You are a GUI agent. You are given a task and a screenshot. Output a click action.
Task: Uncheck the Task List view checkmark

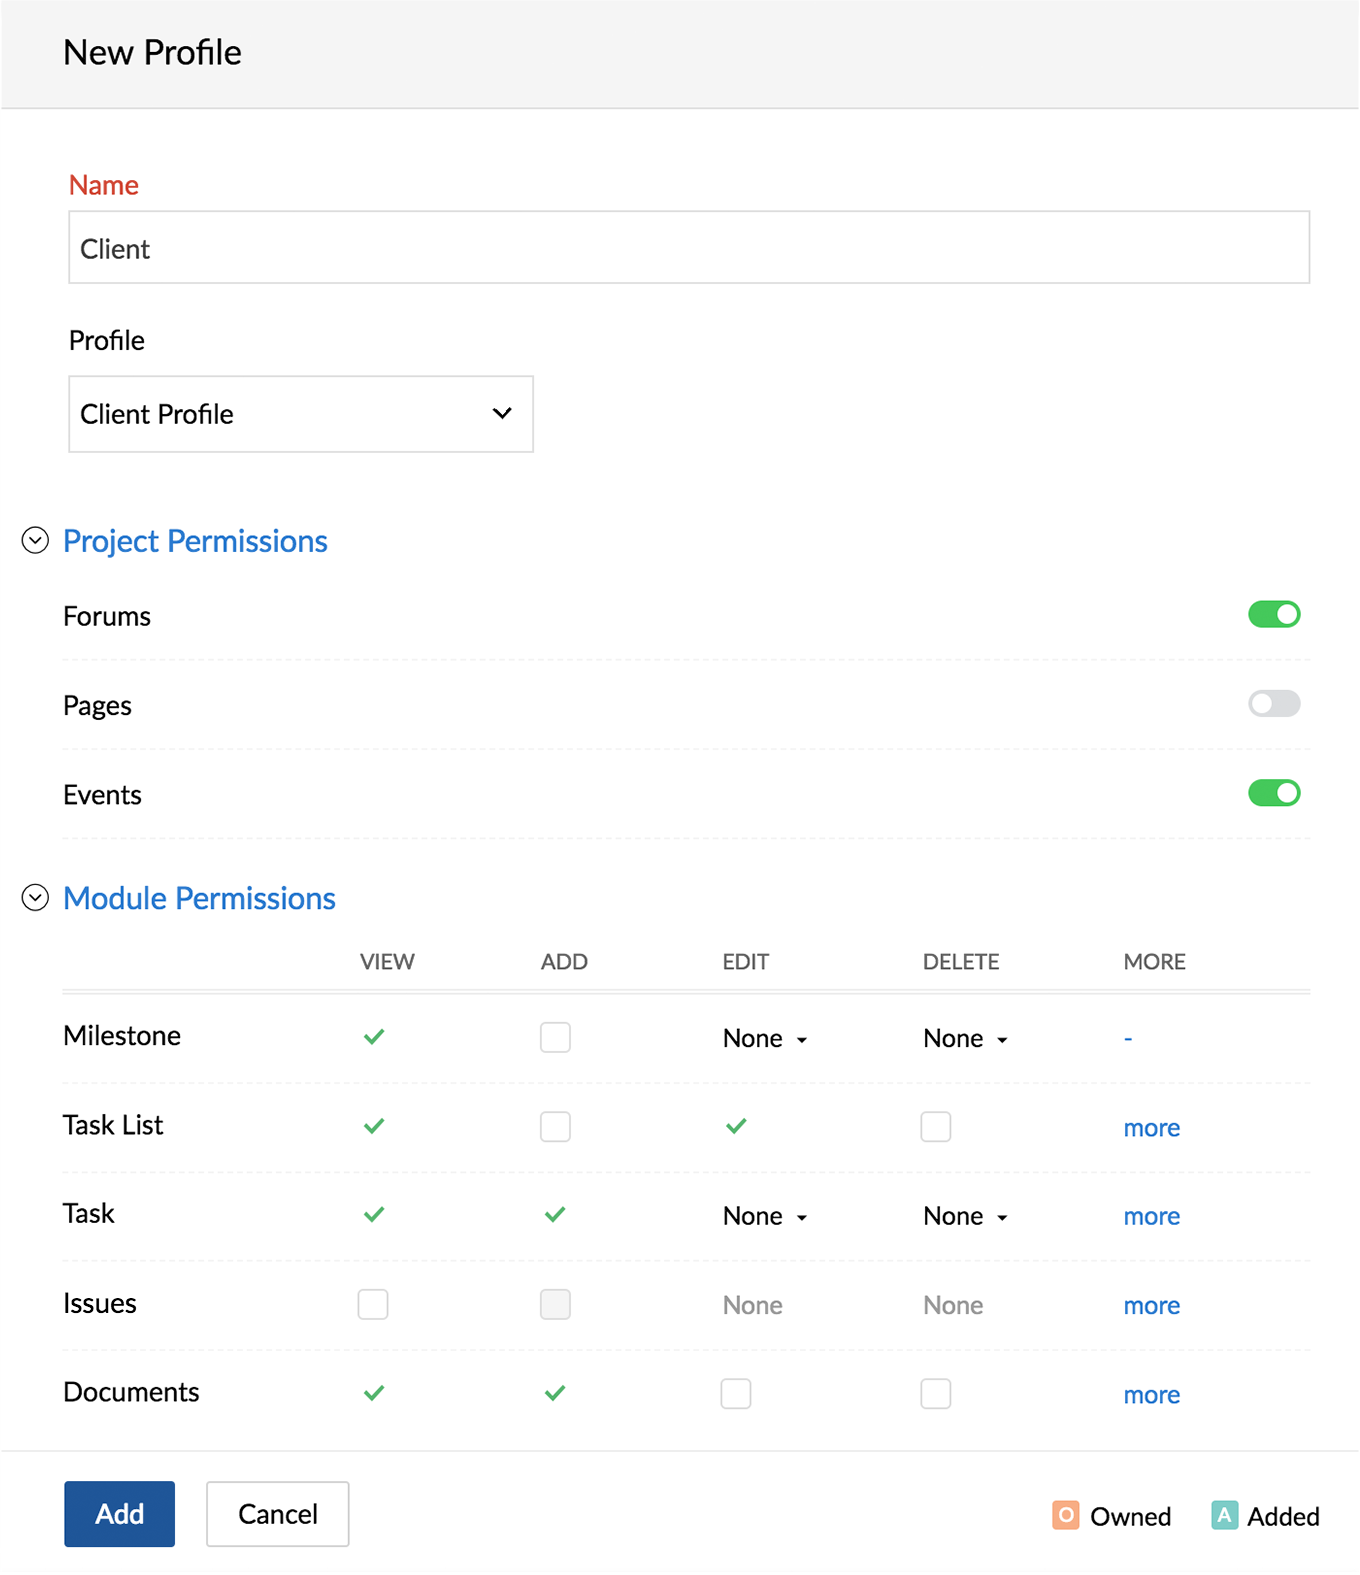point(374,1126)
